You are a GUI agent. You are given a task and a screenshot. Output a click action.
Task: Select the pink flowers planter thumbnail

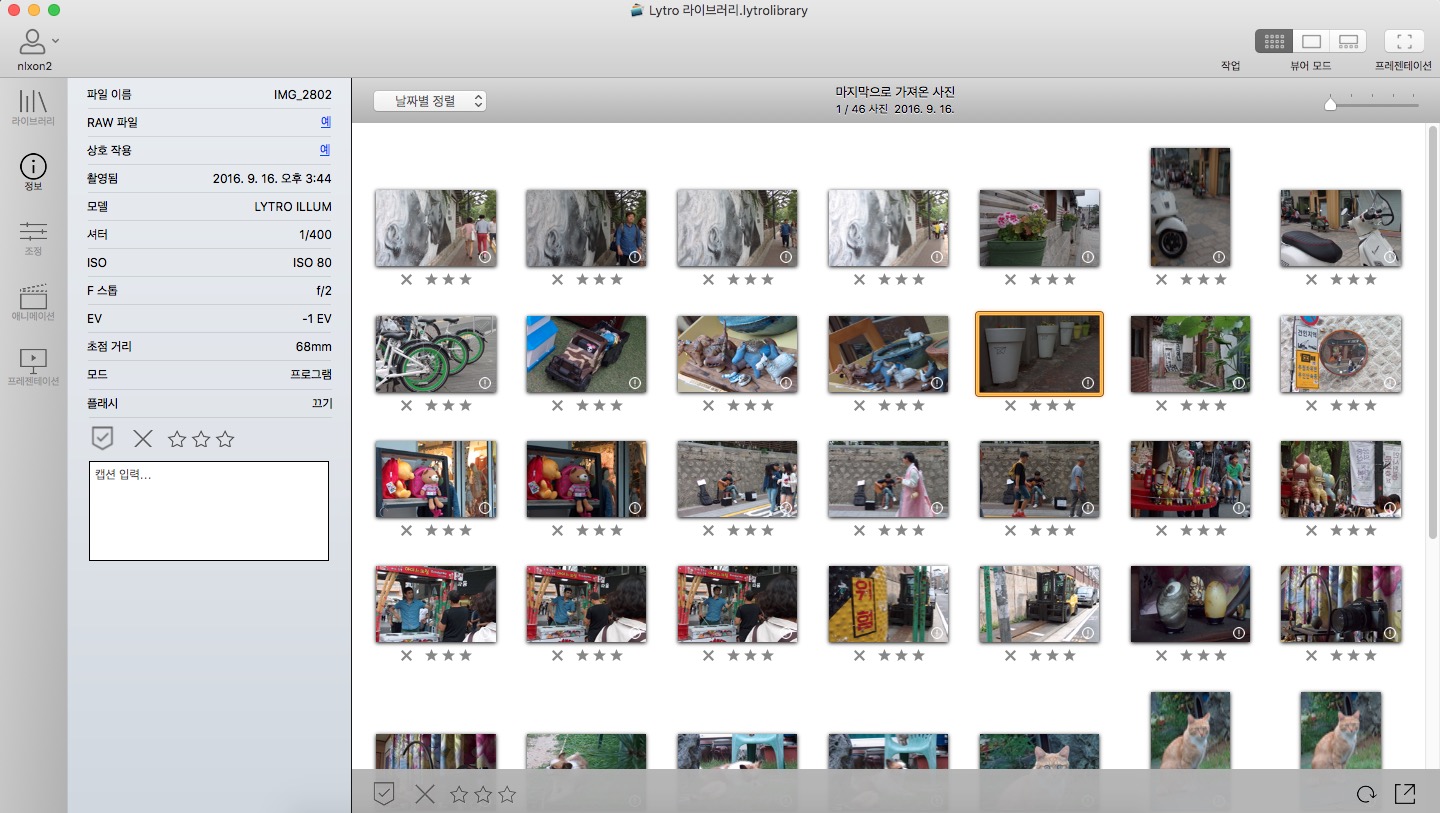(1039, 228)
